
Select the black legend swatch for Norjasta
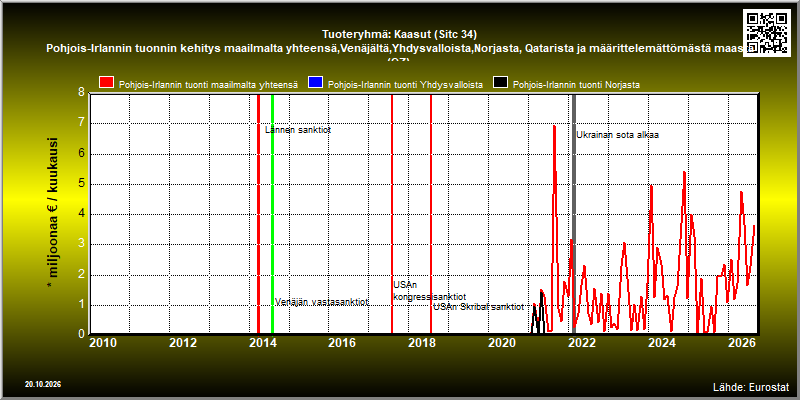tap(501, 83)
